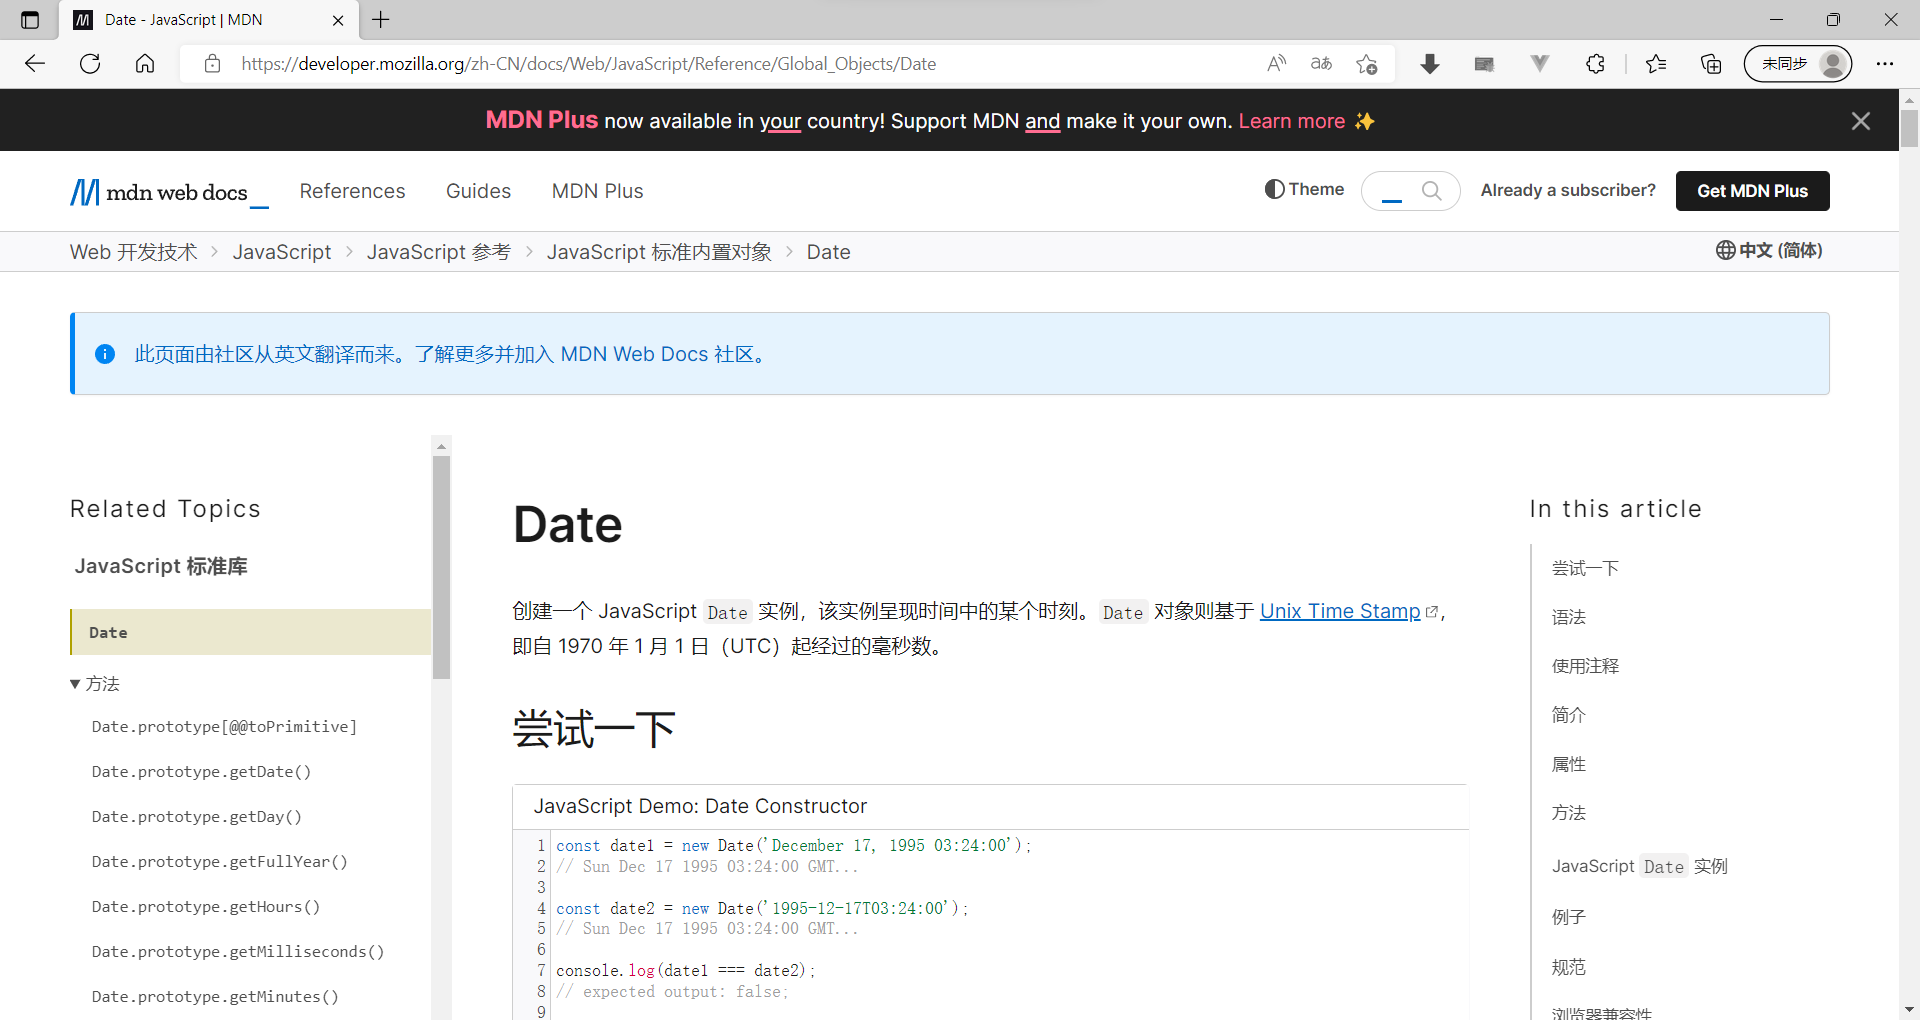The image size is (1920, 1020).
Task: Open the MDN Plus menu
Action: [597, 191]
